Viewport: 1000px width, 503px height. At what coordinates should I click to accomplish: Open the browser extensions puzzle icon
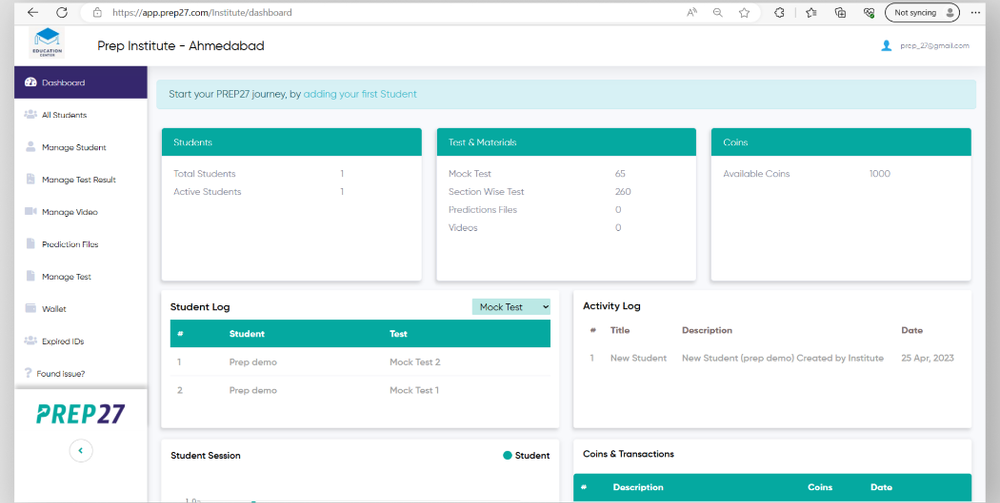pyautogui.click(x=779, y=12)
